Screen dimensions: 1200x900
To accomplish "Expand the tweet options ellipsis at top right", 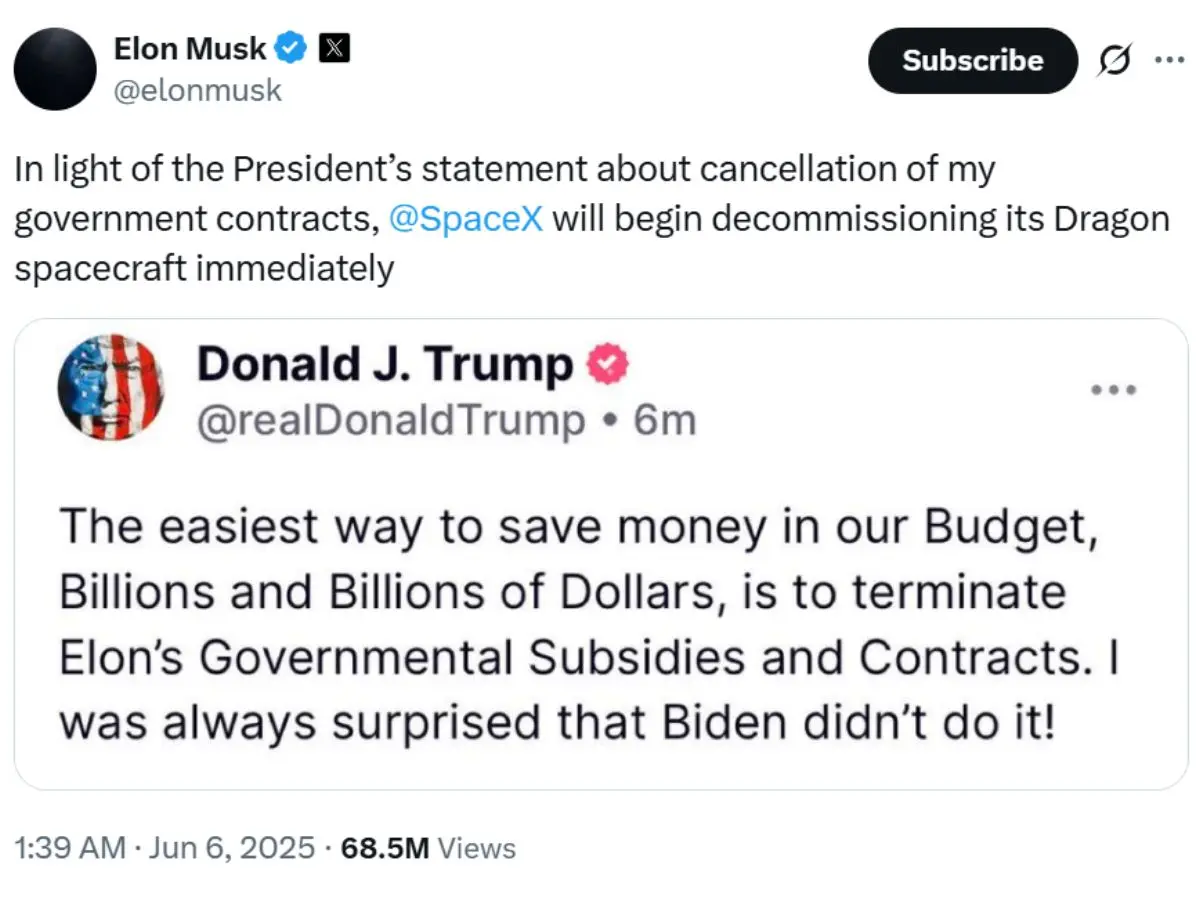I will pos(1171,60).
